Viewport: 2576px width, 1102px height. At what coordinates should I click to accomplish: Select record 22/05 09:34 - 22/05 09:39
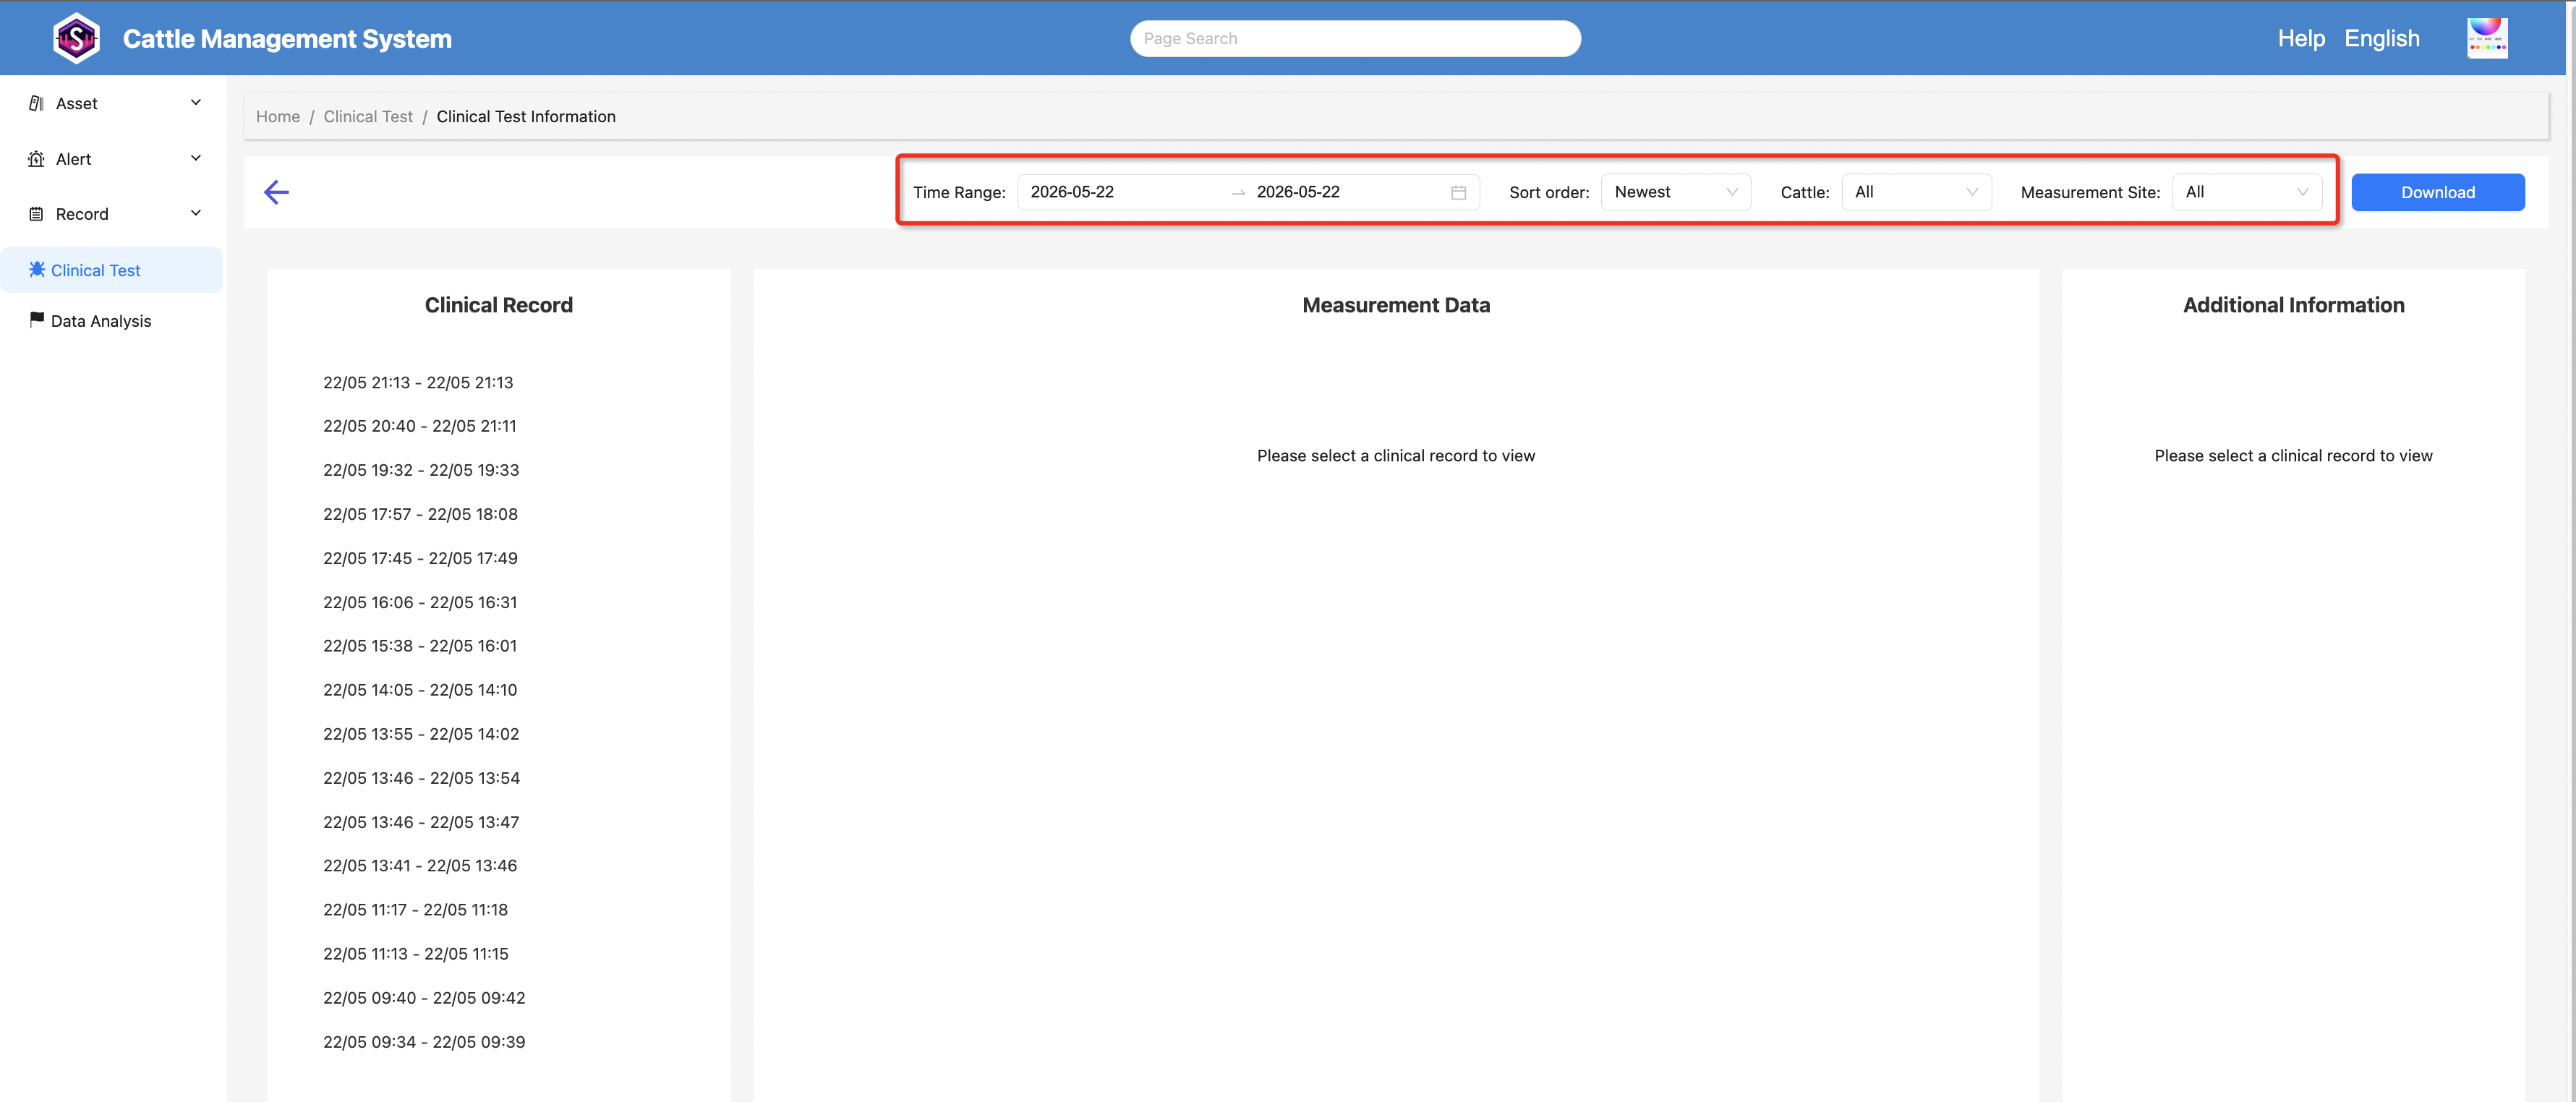coord(424,1041)
